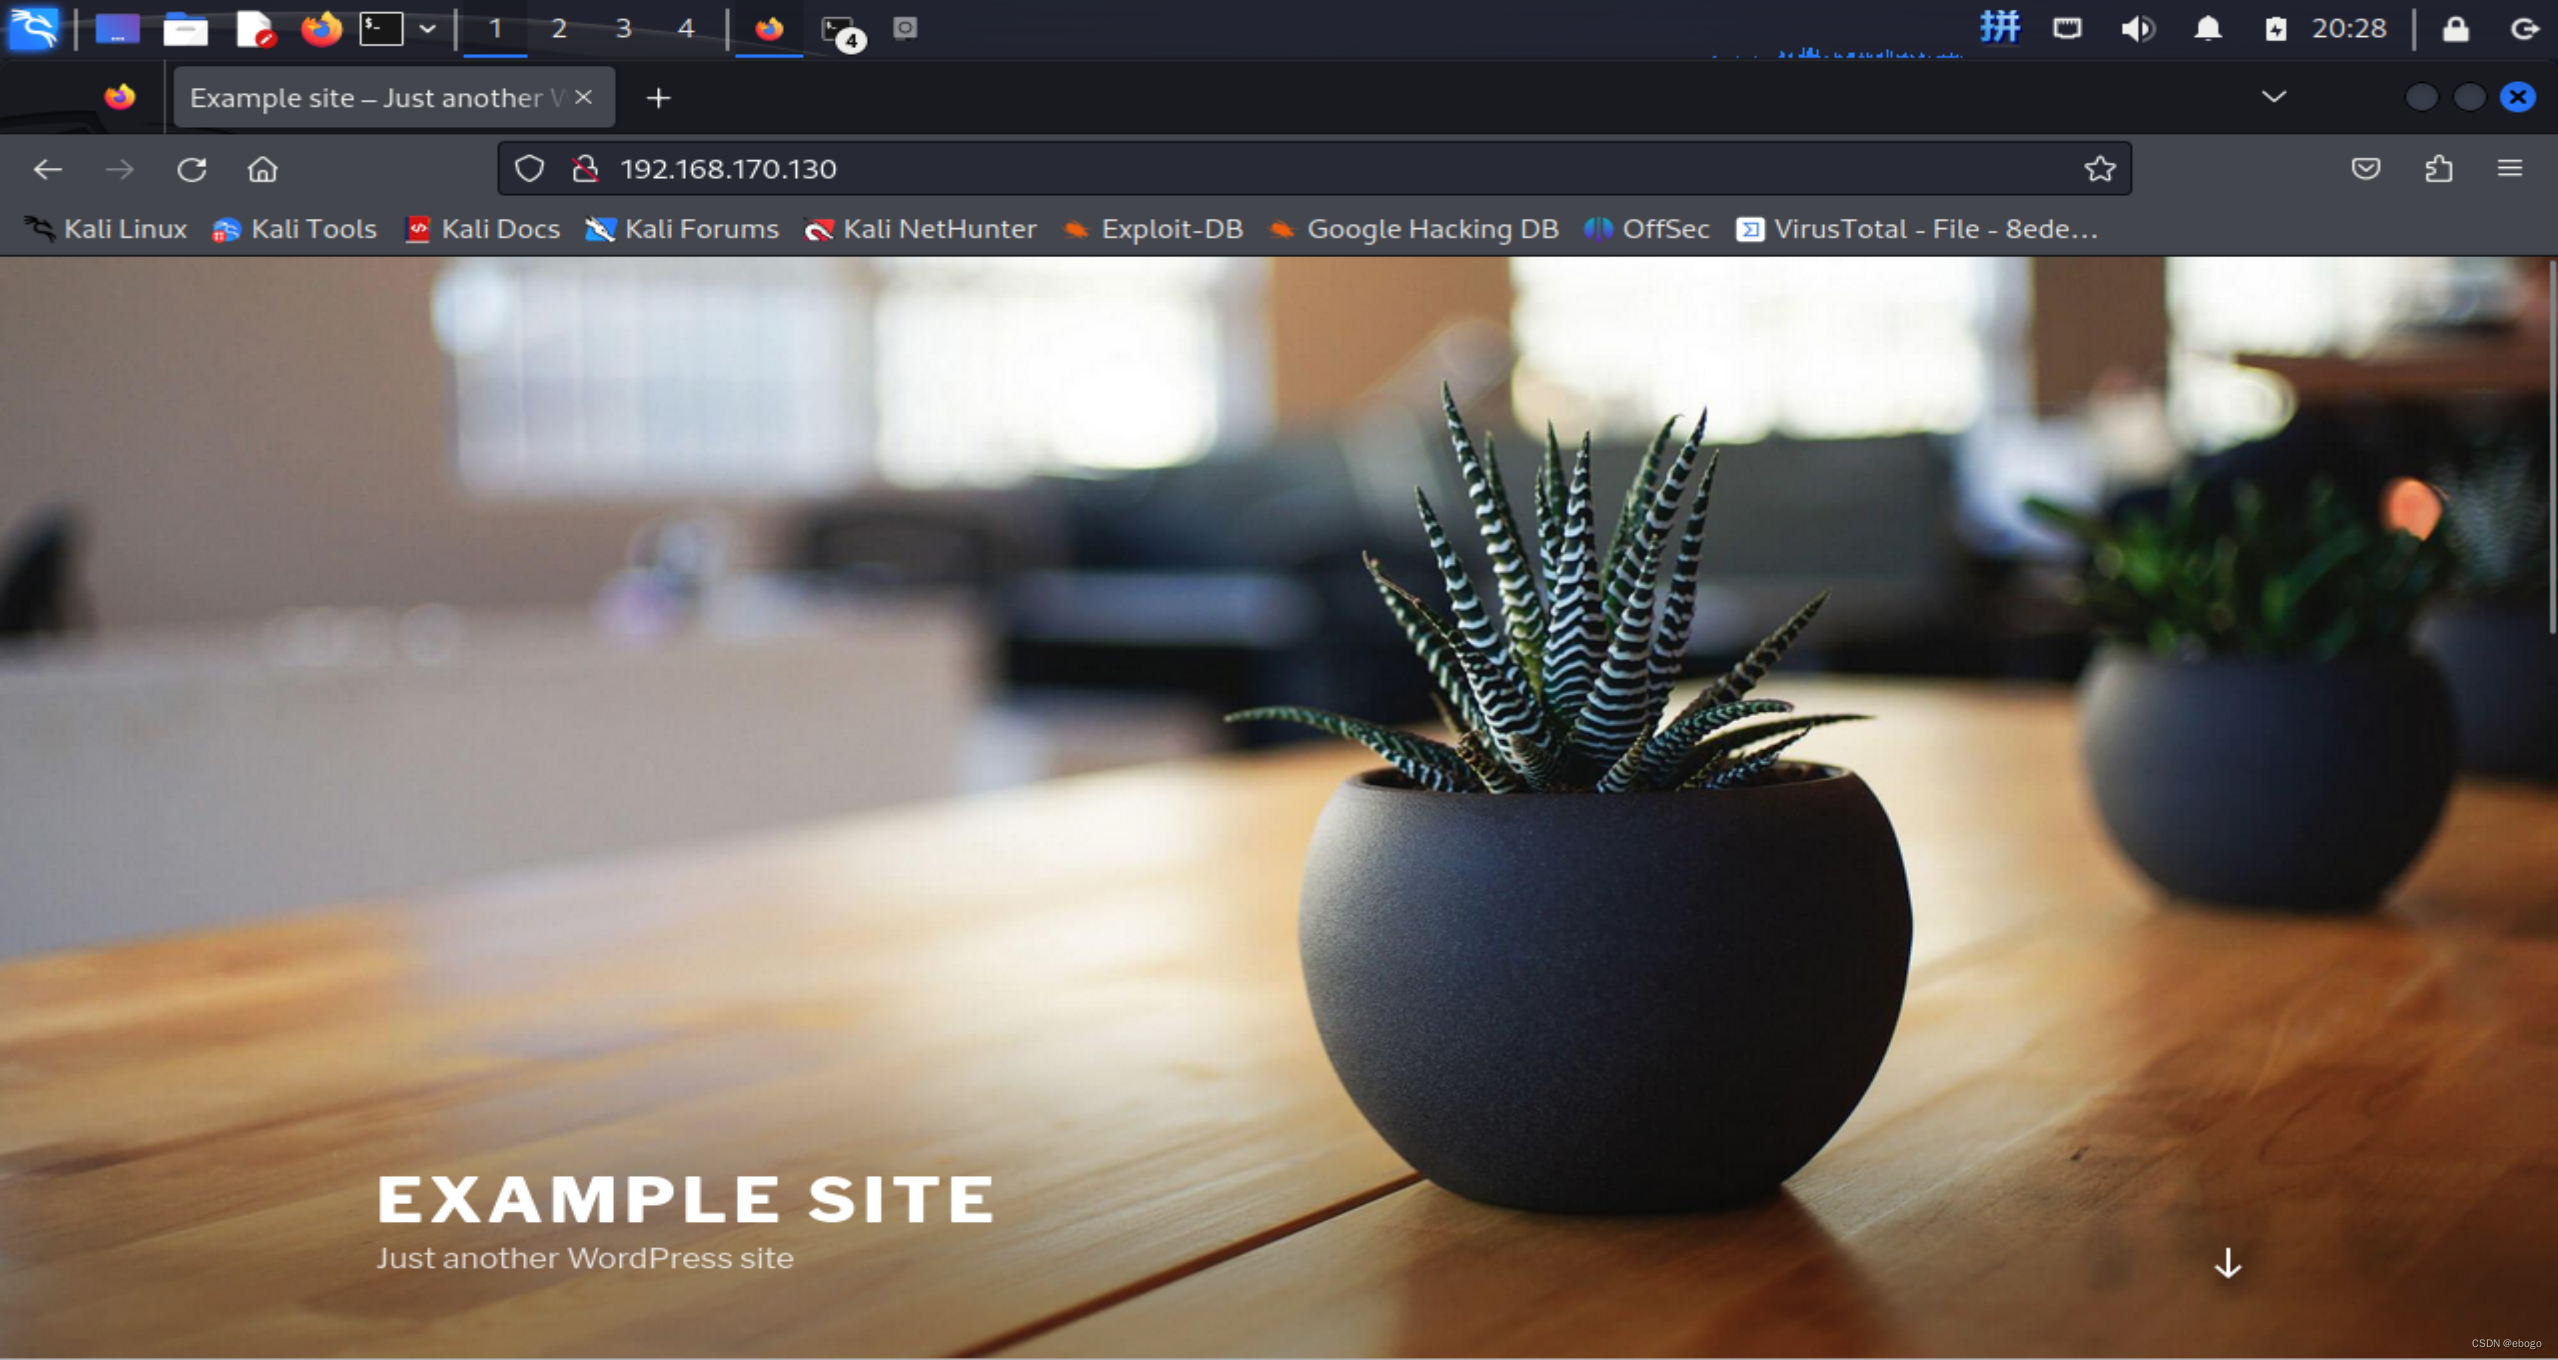Open the new tab plus button

coord(658,98)
